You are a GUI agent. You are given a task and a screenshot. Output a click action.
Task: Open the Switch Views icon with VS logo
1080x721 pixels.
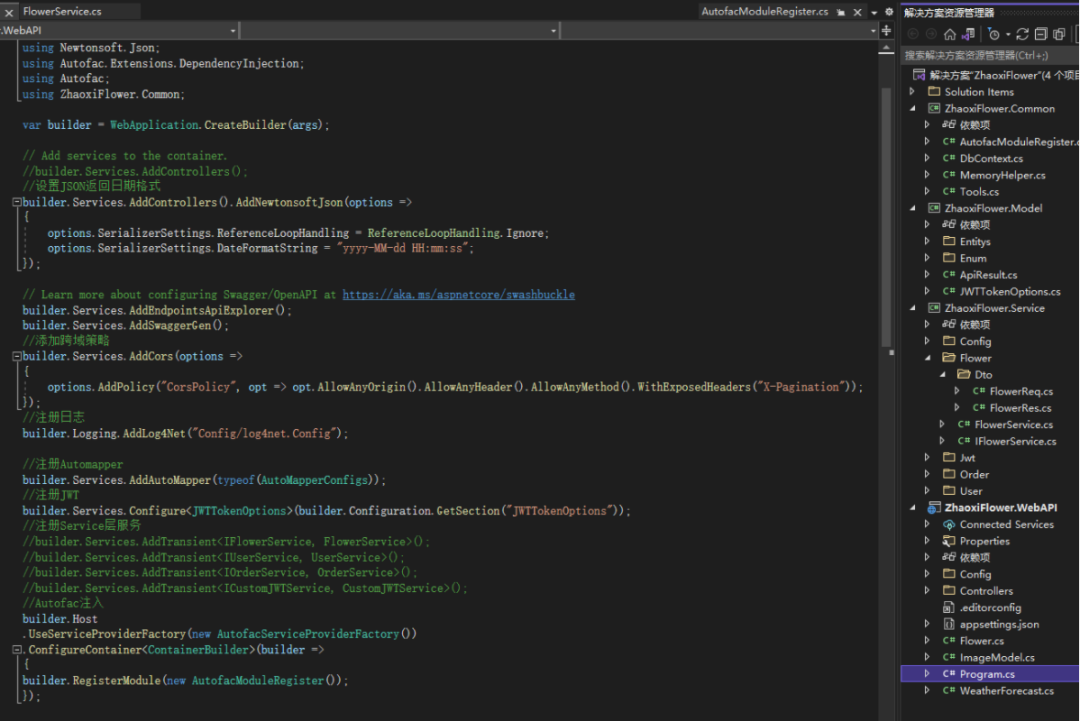tap(967, 34)
